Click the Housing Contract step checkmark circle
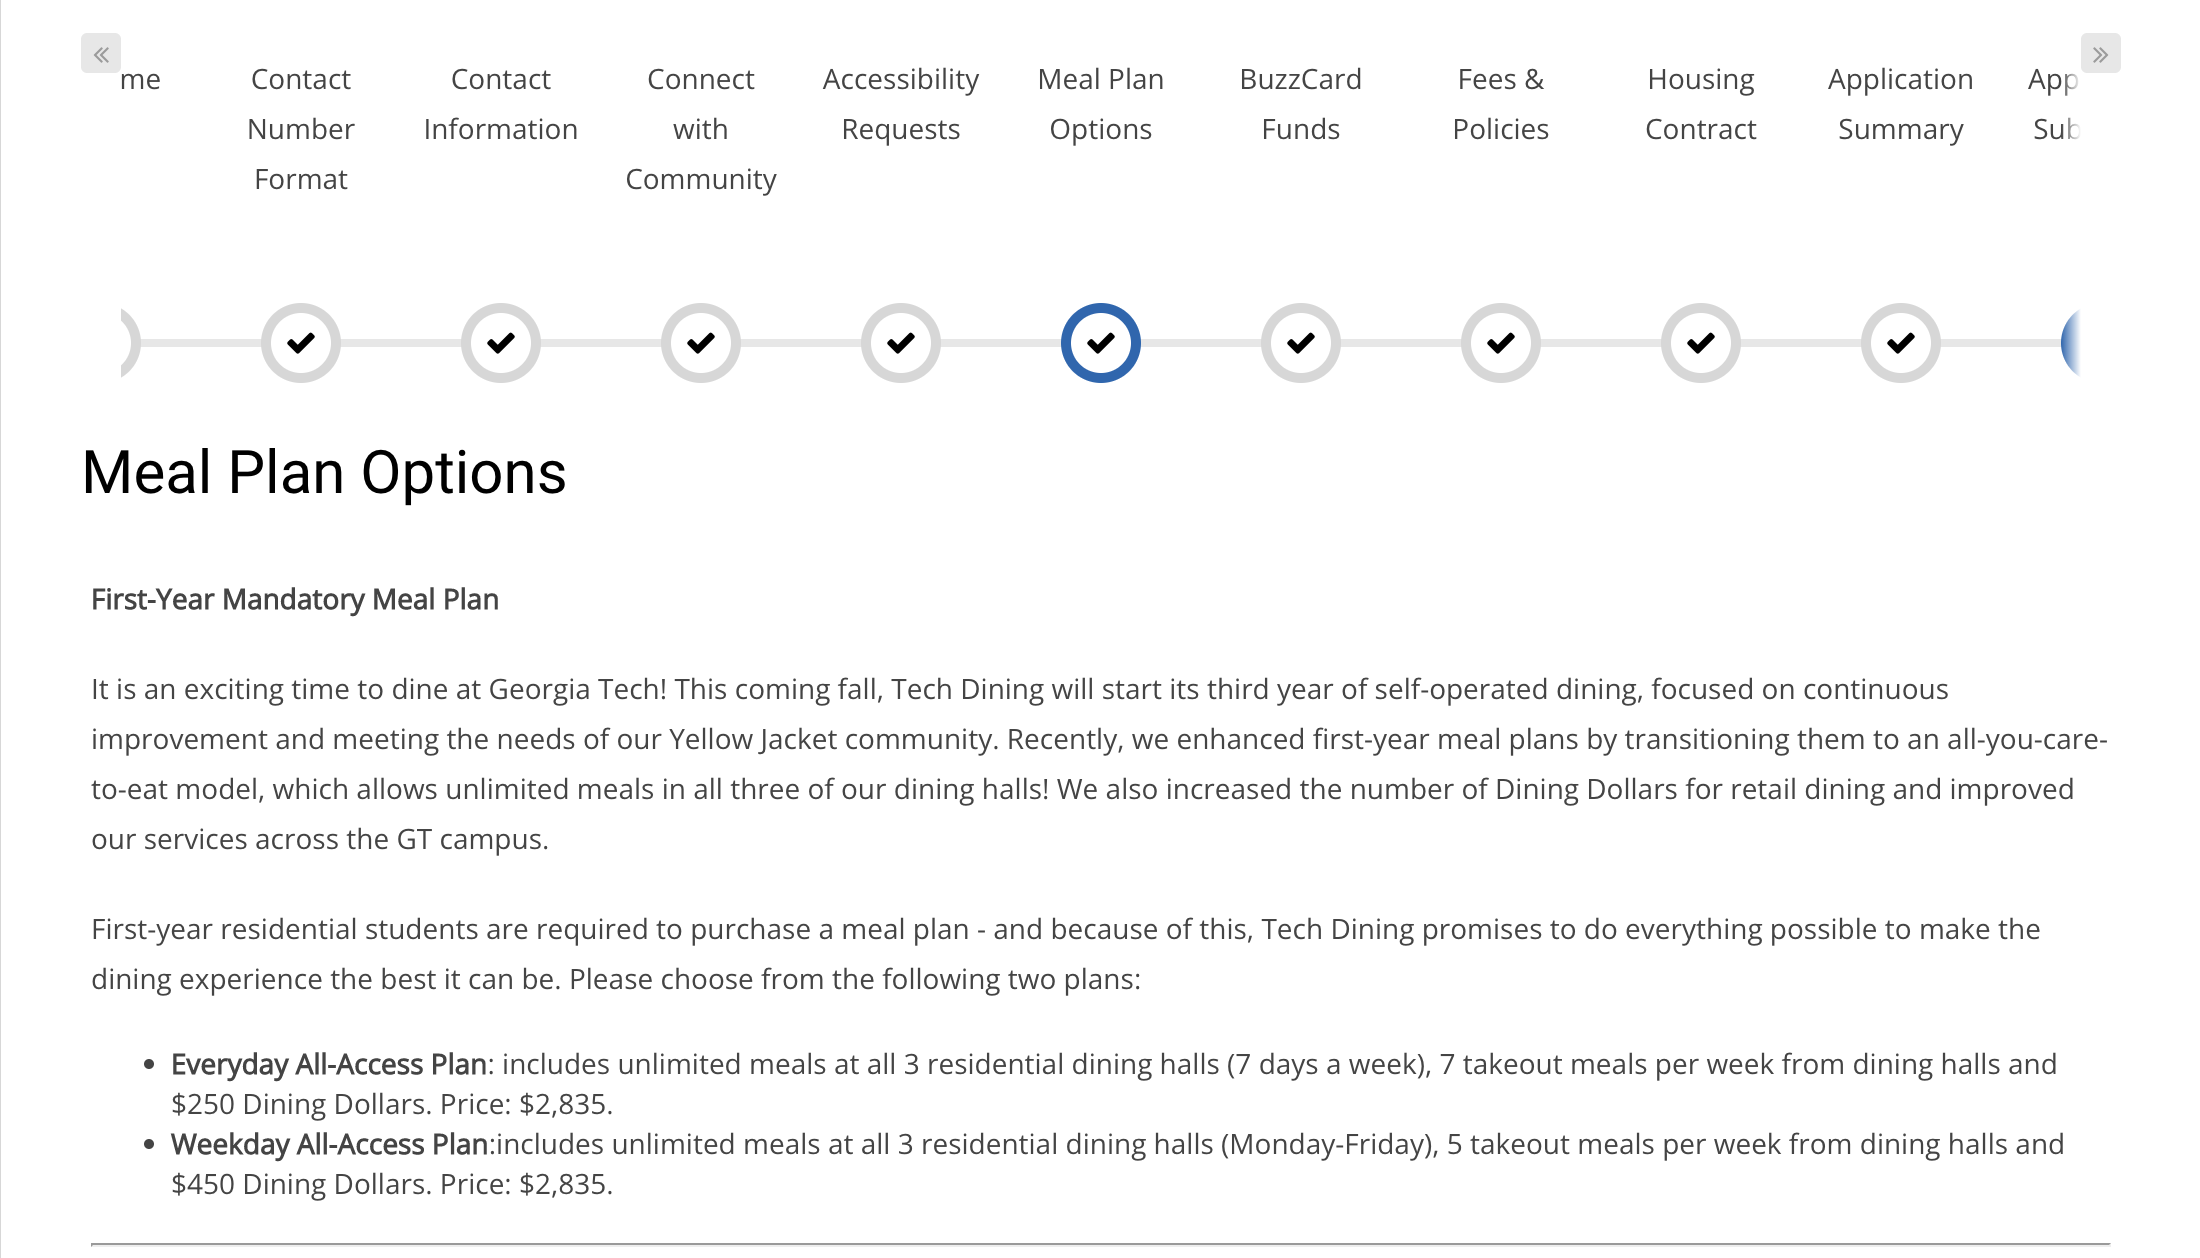The image size is (2200, 1258). coord(1700,343)
